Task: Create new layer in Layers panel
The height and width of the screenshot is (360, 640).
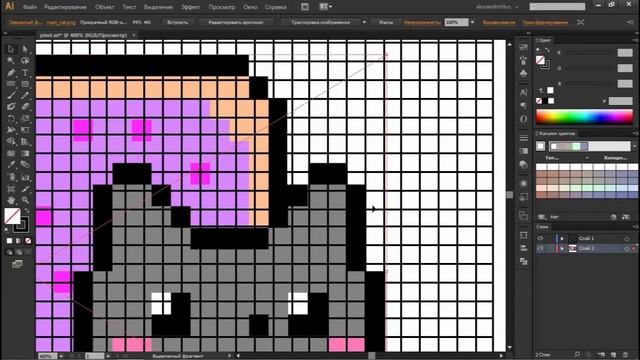Action: coord(613,354)
